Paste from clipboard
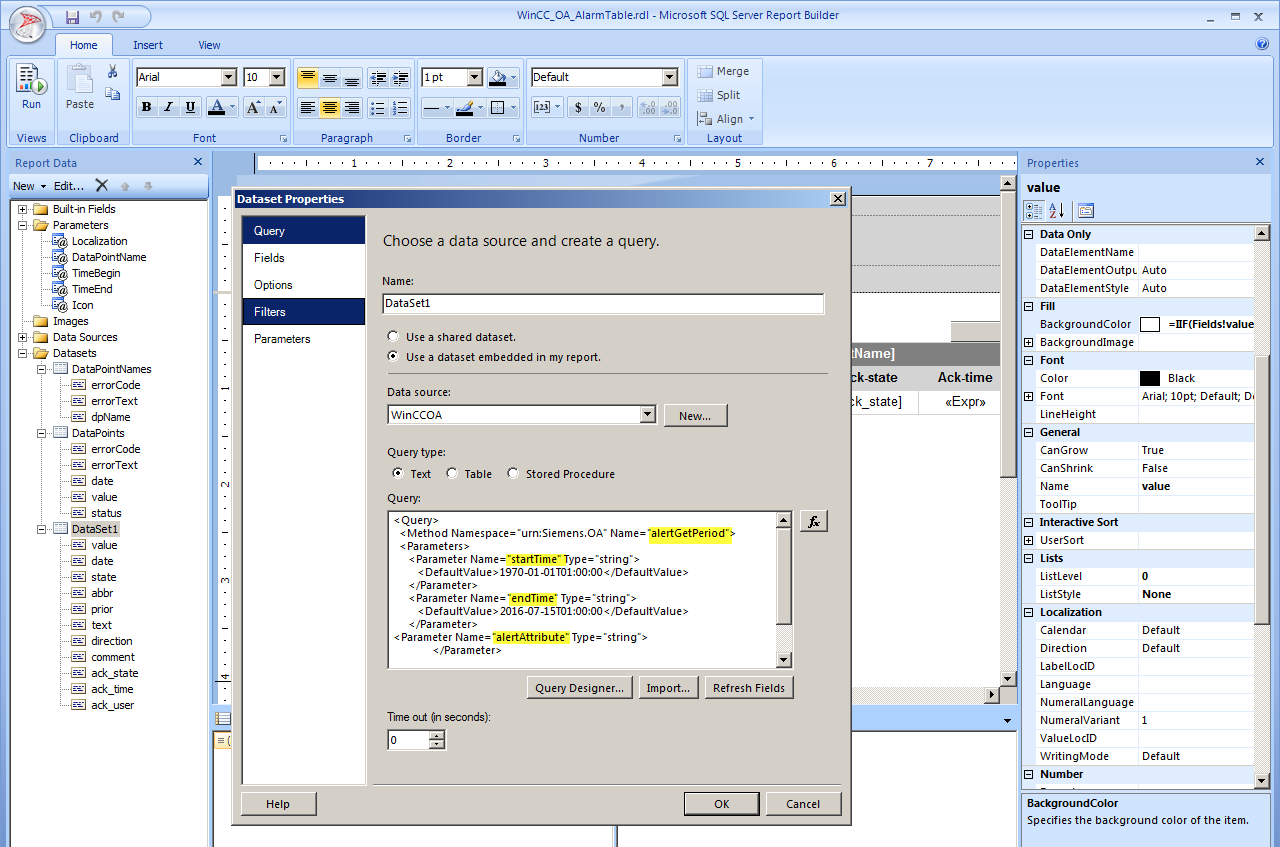 (x=79, y=88)
